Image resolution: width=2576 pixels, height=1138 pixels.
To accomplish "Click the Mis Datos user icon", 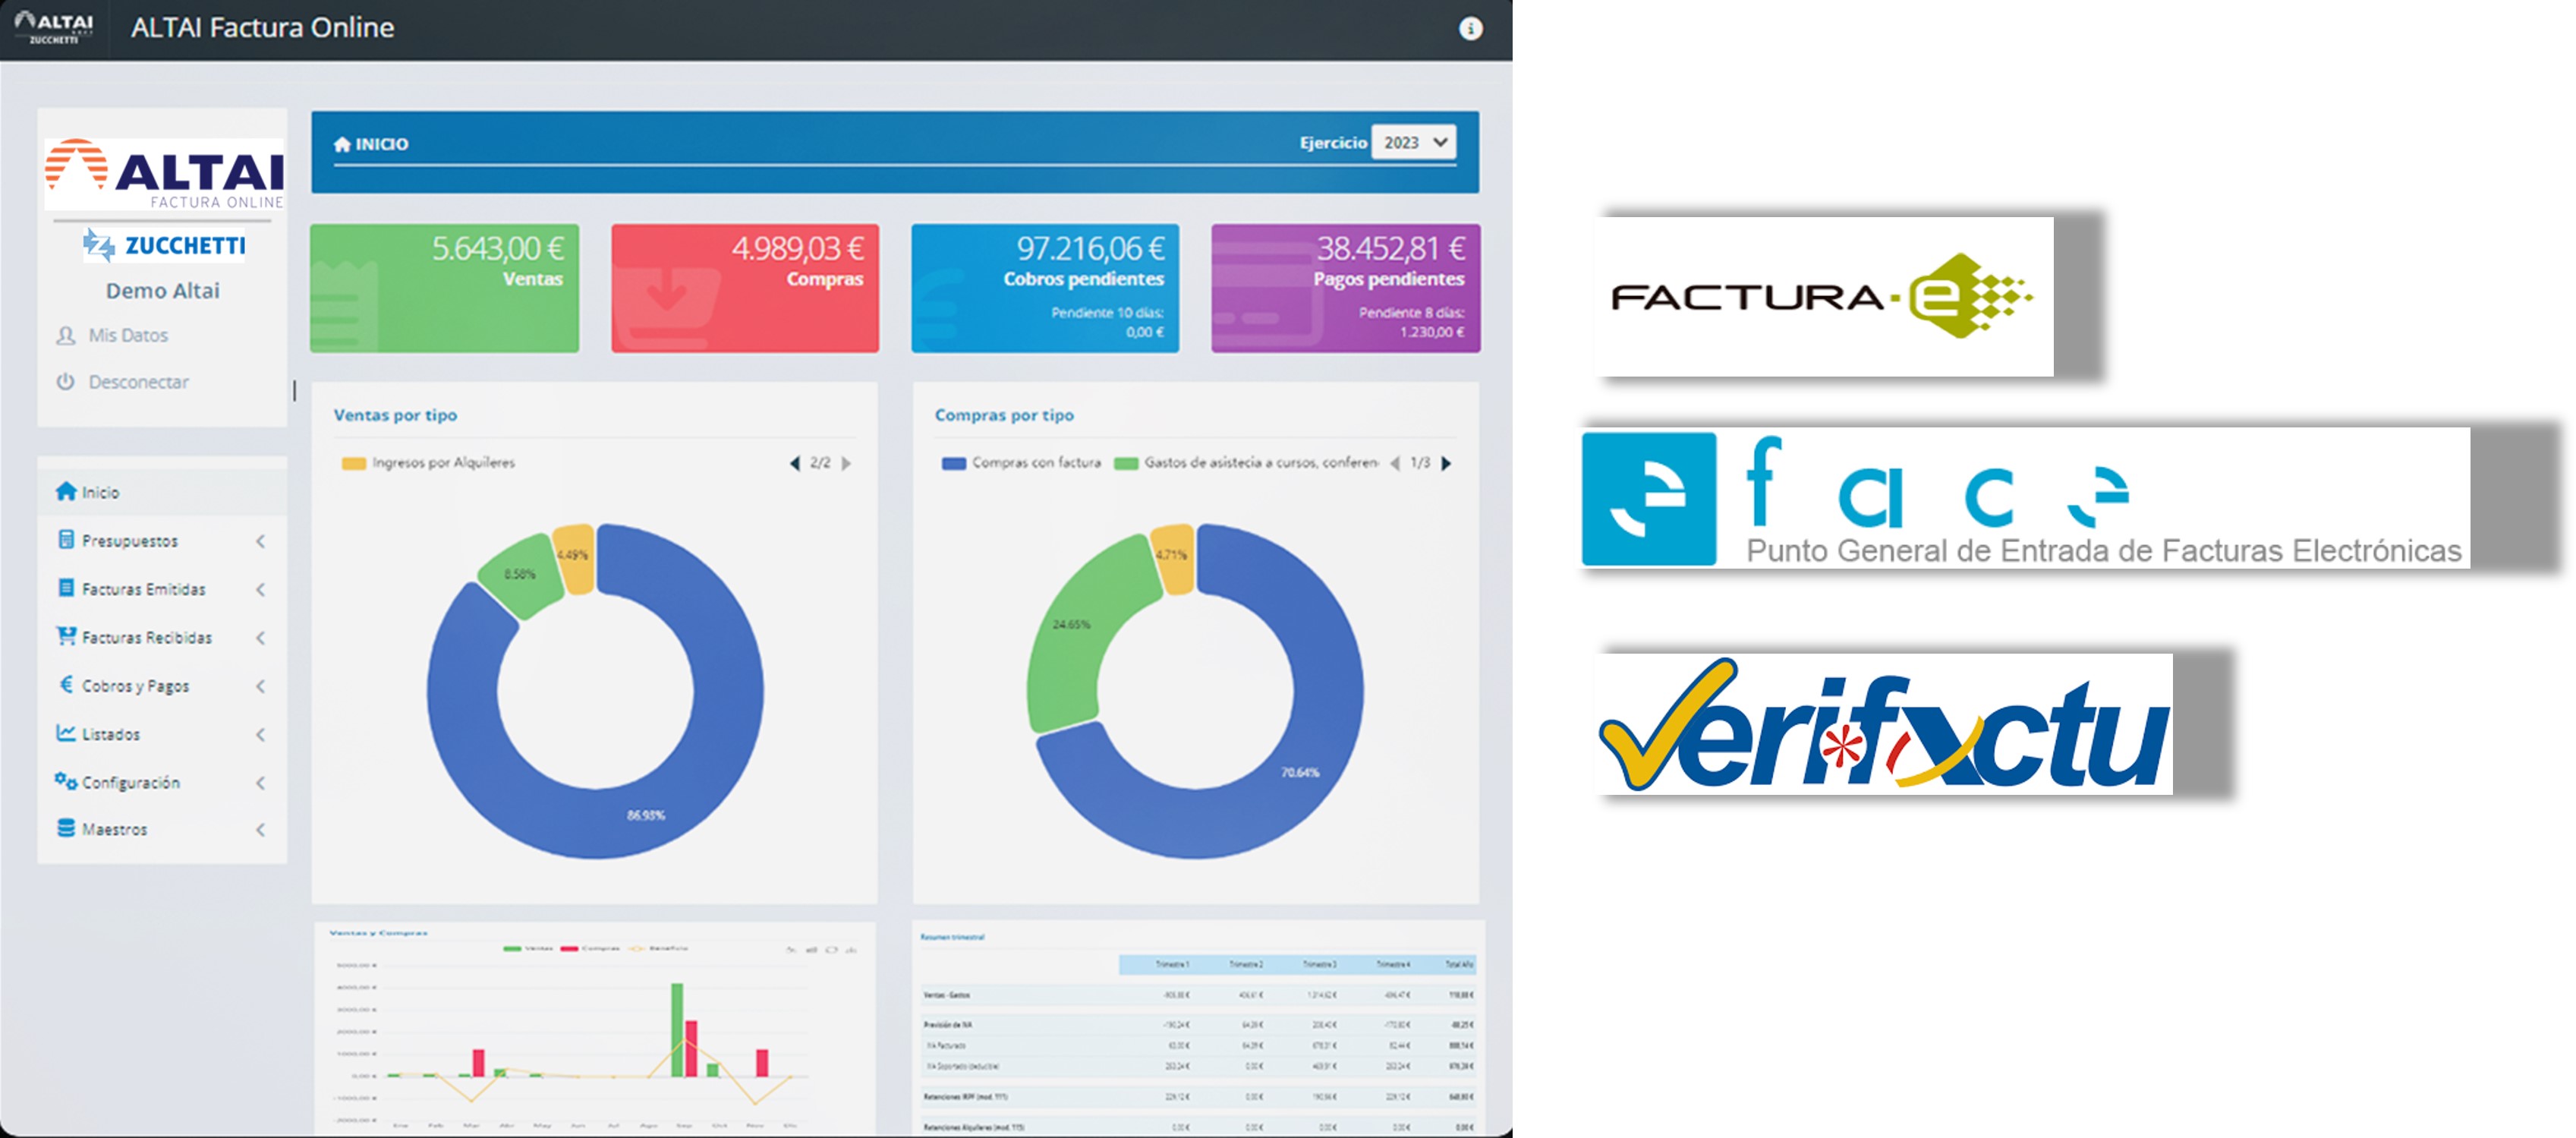I will coord(66,335).
